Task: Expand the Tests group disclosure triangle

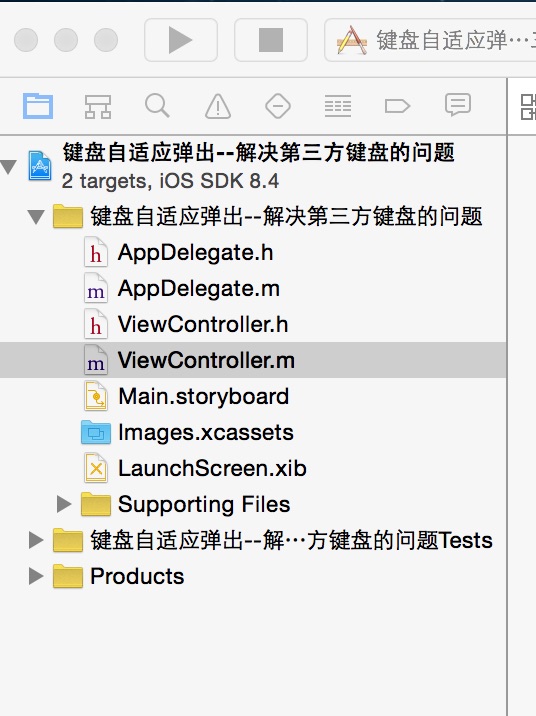Action: [x=36, y=540]
